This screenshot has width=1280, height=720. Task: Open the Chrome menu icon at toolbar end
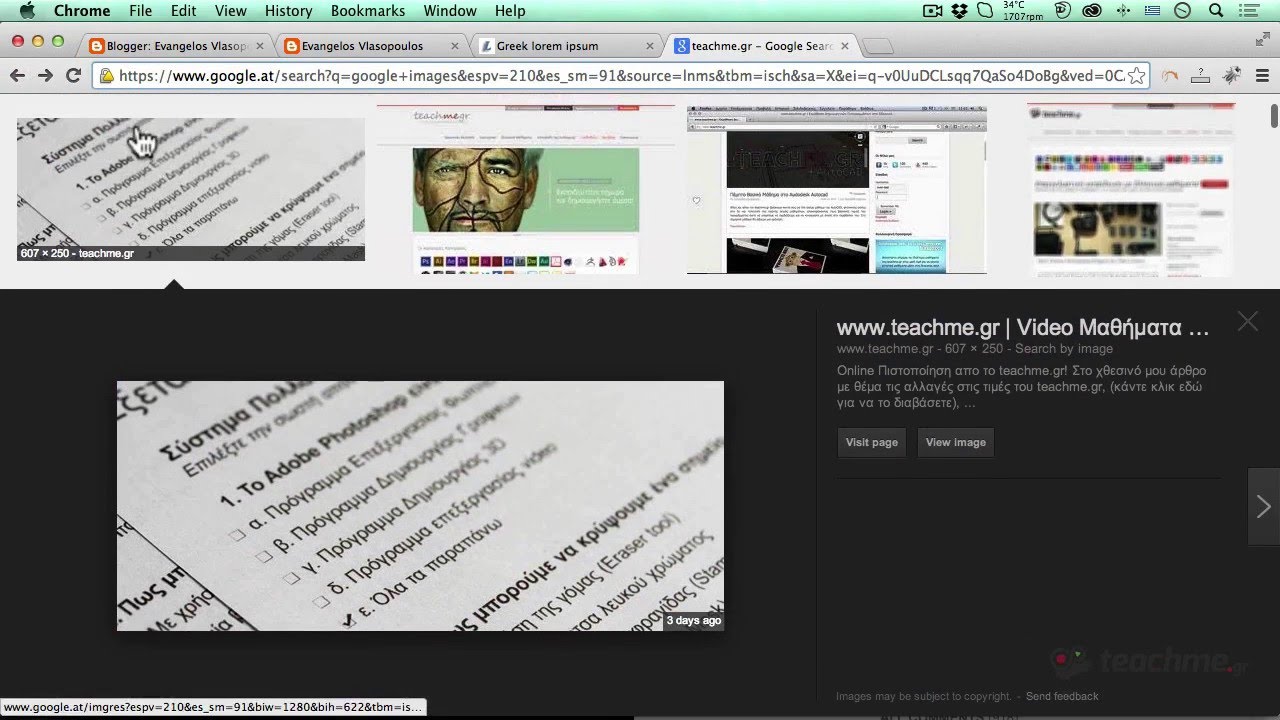coord(1261,76)
